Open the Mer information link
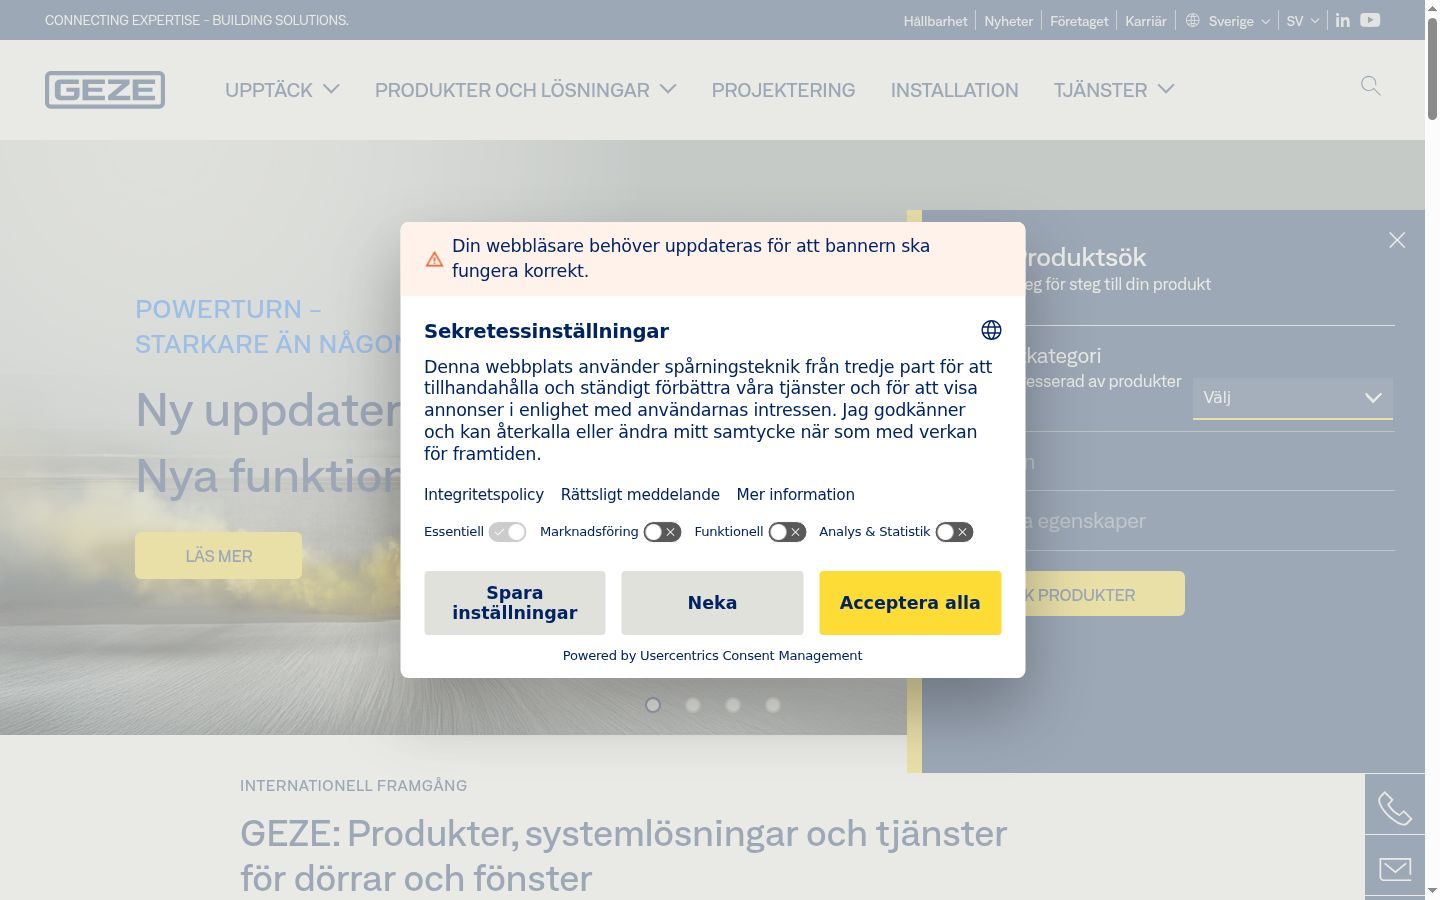Viewport: 1440px width, 900px height. click(x=796, y=494)
